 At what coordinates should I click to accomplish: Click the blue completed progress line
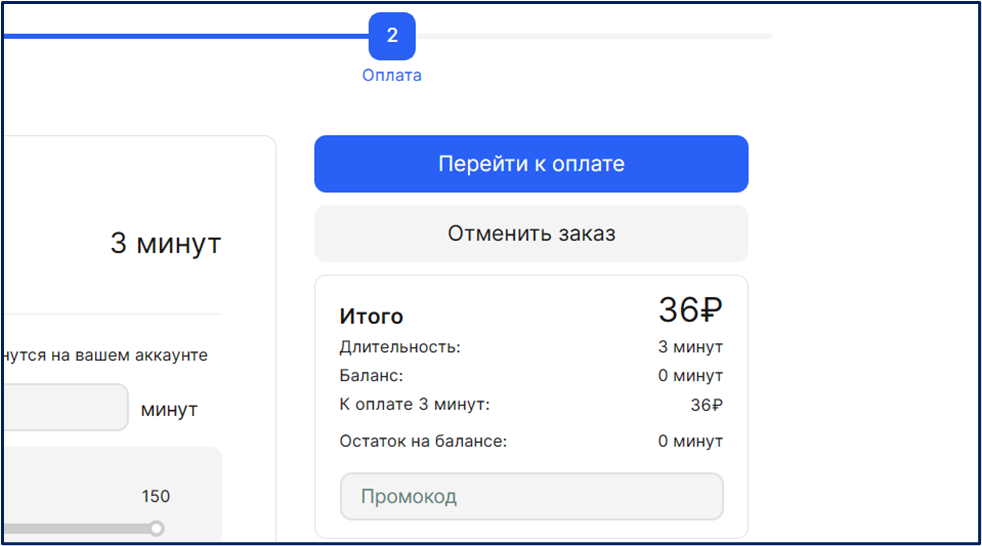[x=187, y=36]
